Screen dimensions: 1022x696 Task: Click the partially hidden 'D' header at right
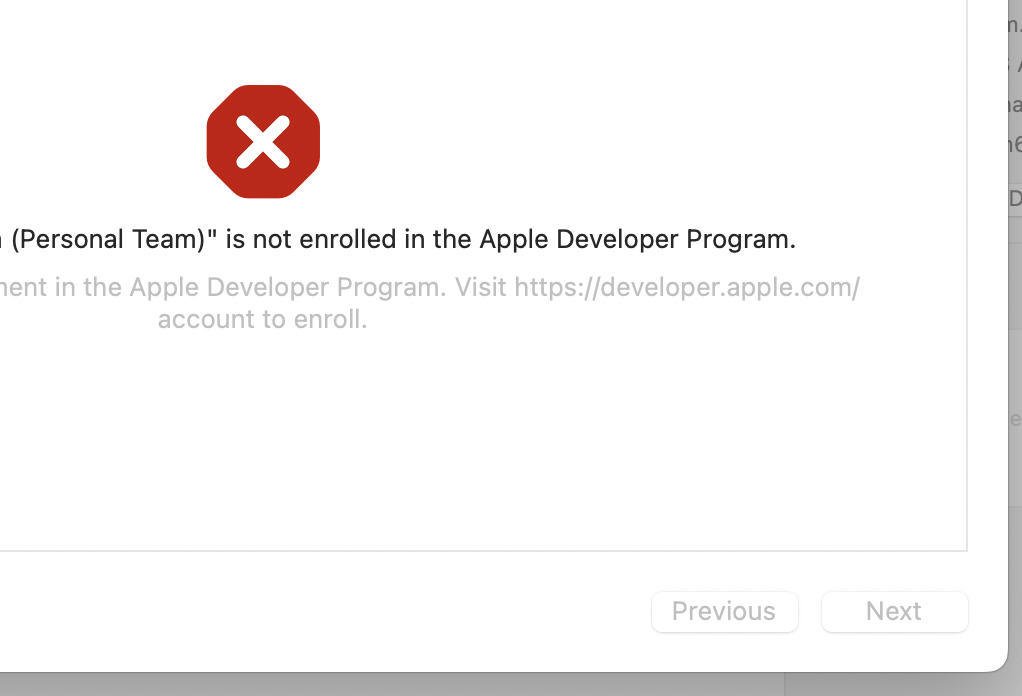tap(1015, 199)
